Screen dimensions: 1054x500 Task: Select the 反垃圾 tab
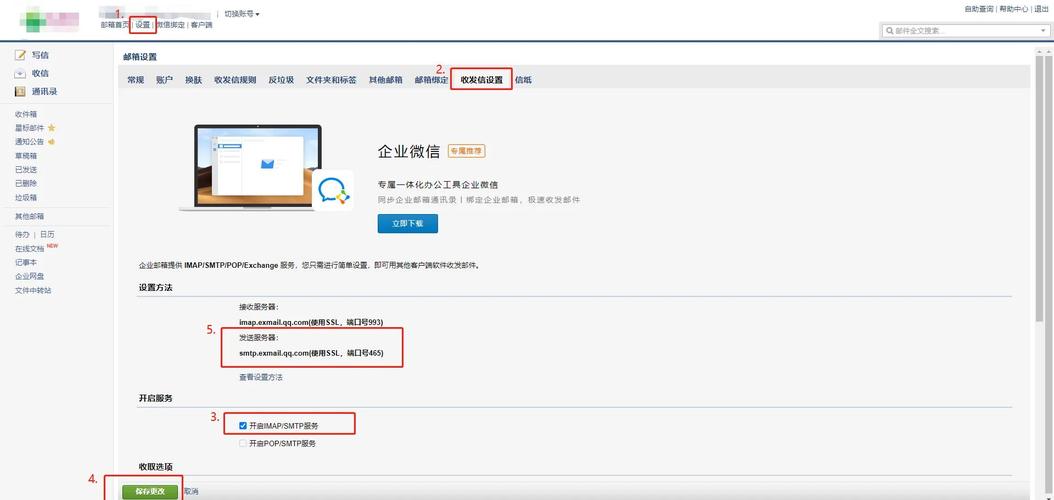click(x=281, y=80)
